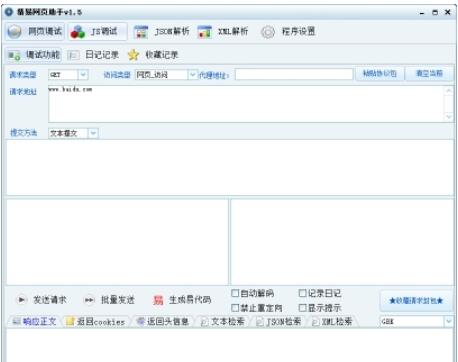This screenshot has height=362, width=458.
Task: Open the 网页调试 tab with the globe icon
Action: (35, 32)
